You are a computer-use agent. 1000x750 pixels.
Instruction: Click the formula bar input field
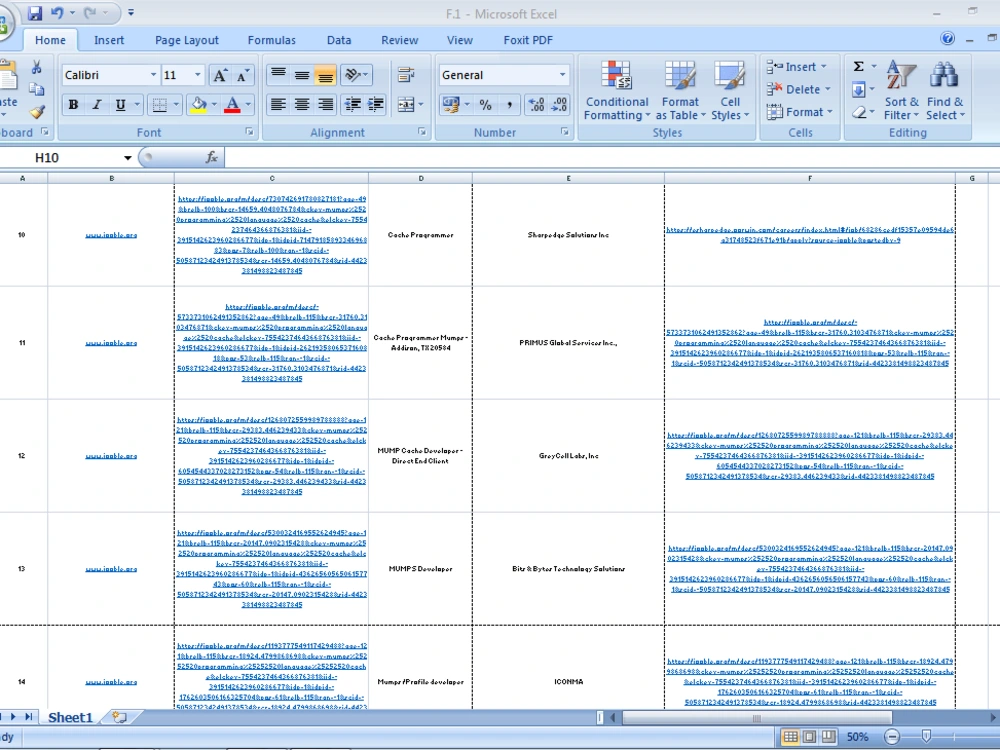click(x=611, y=157)
